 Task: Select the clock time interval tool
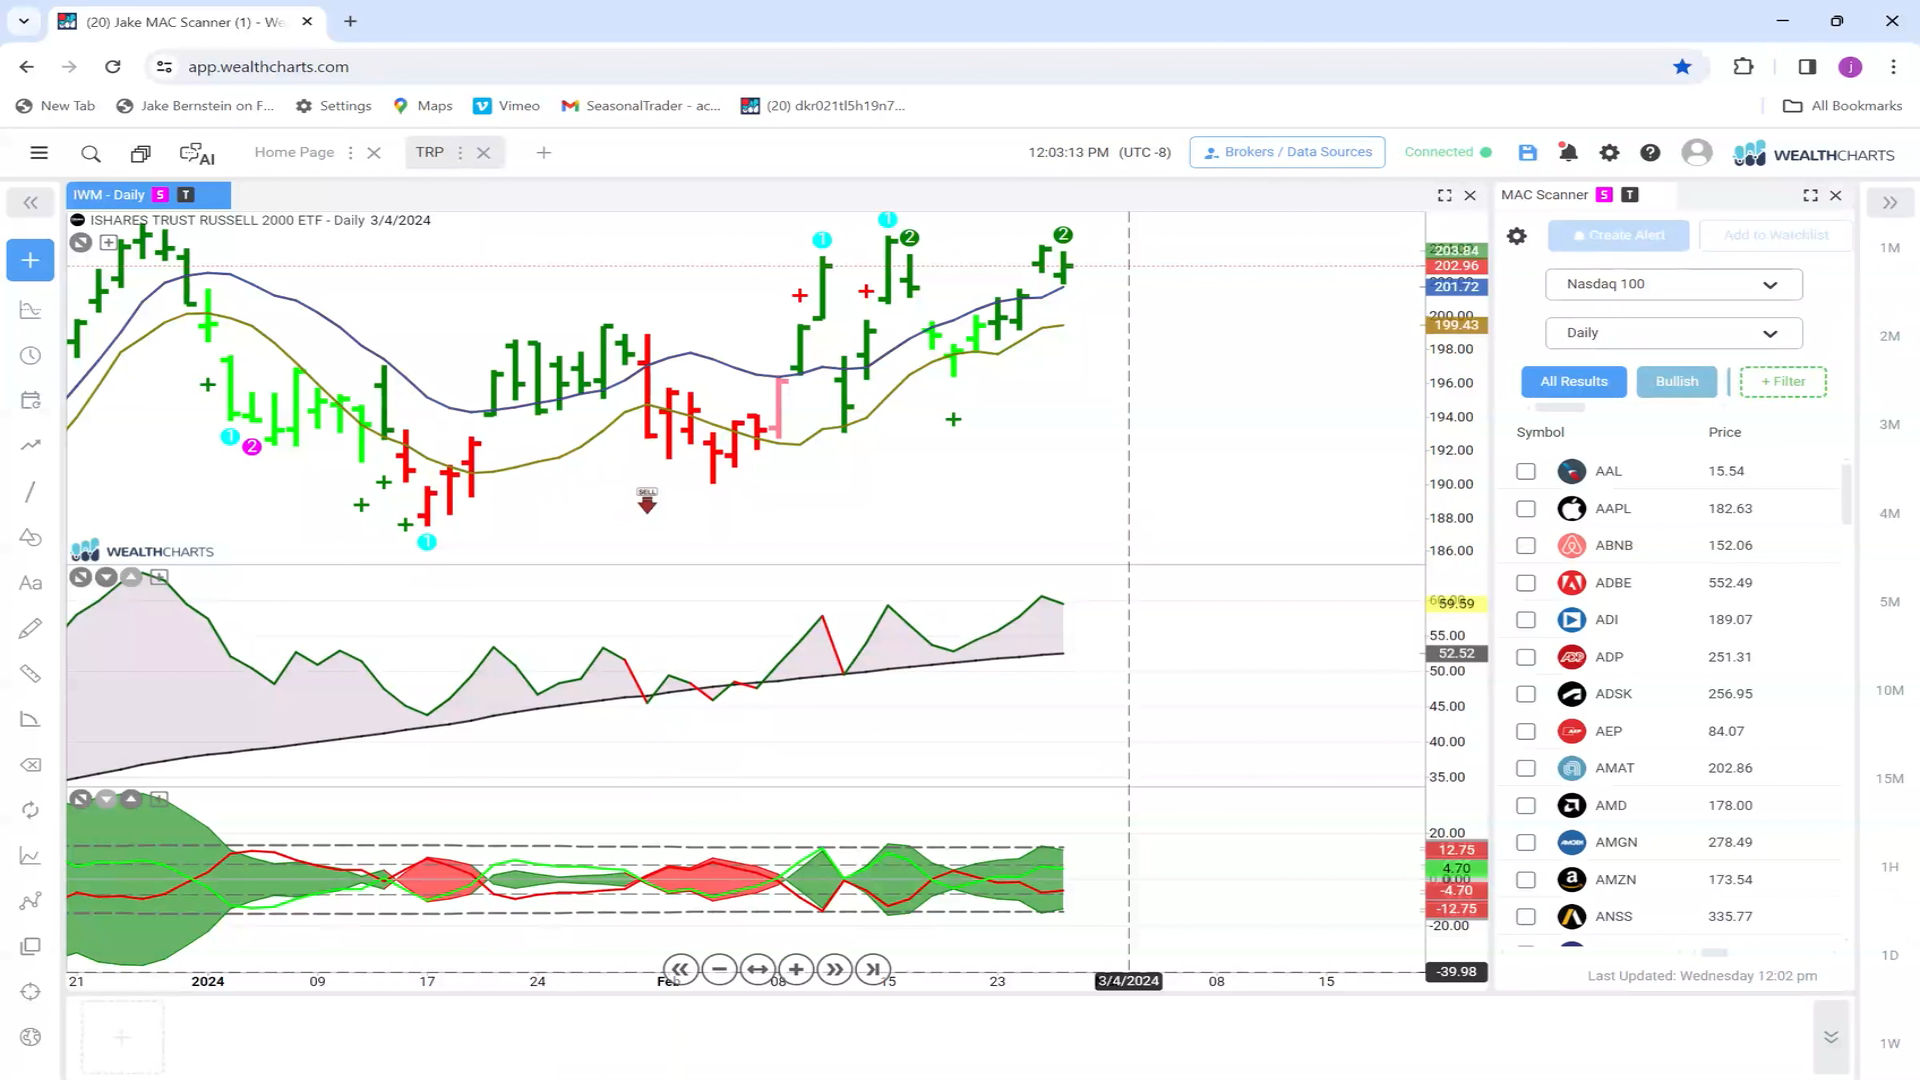pyautogui.click(x=30, y=356)
